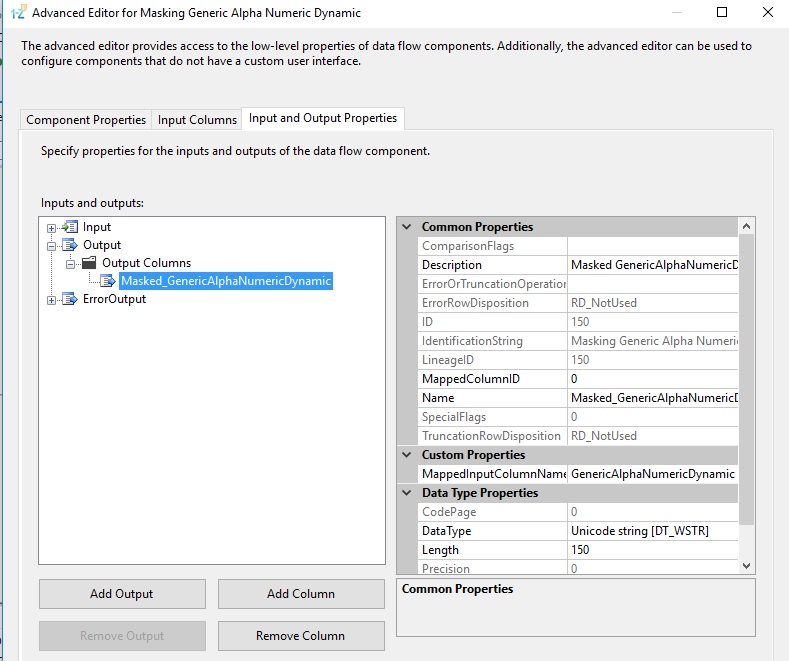Edit the Length property value 150
The image size is (789, 661).
click(653, 550)
